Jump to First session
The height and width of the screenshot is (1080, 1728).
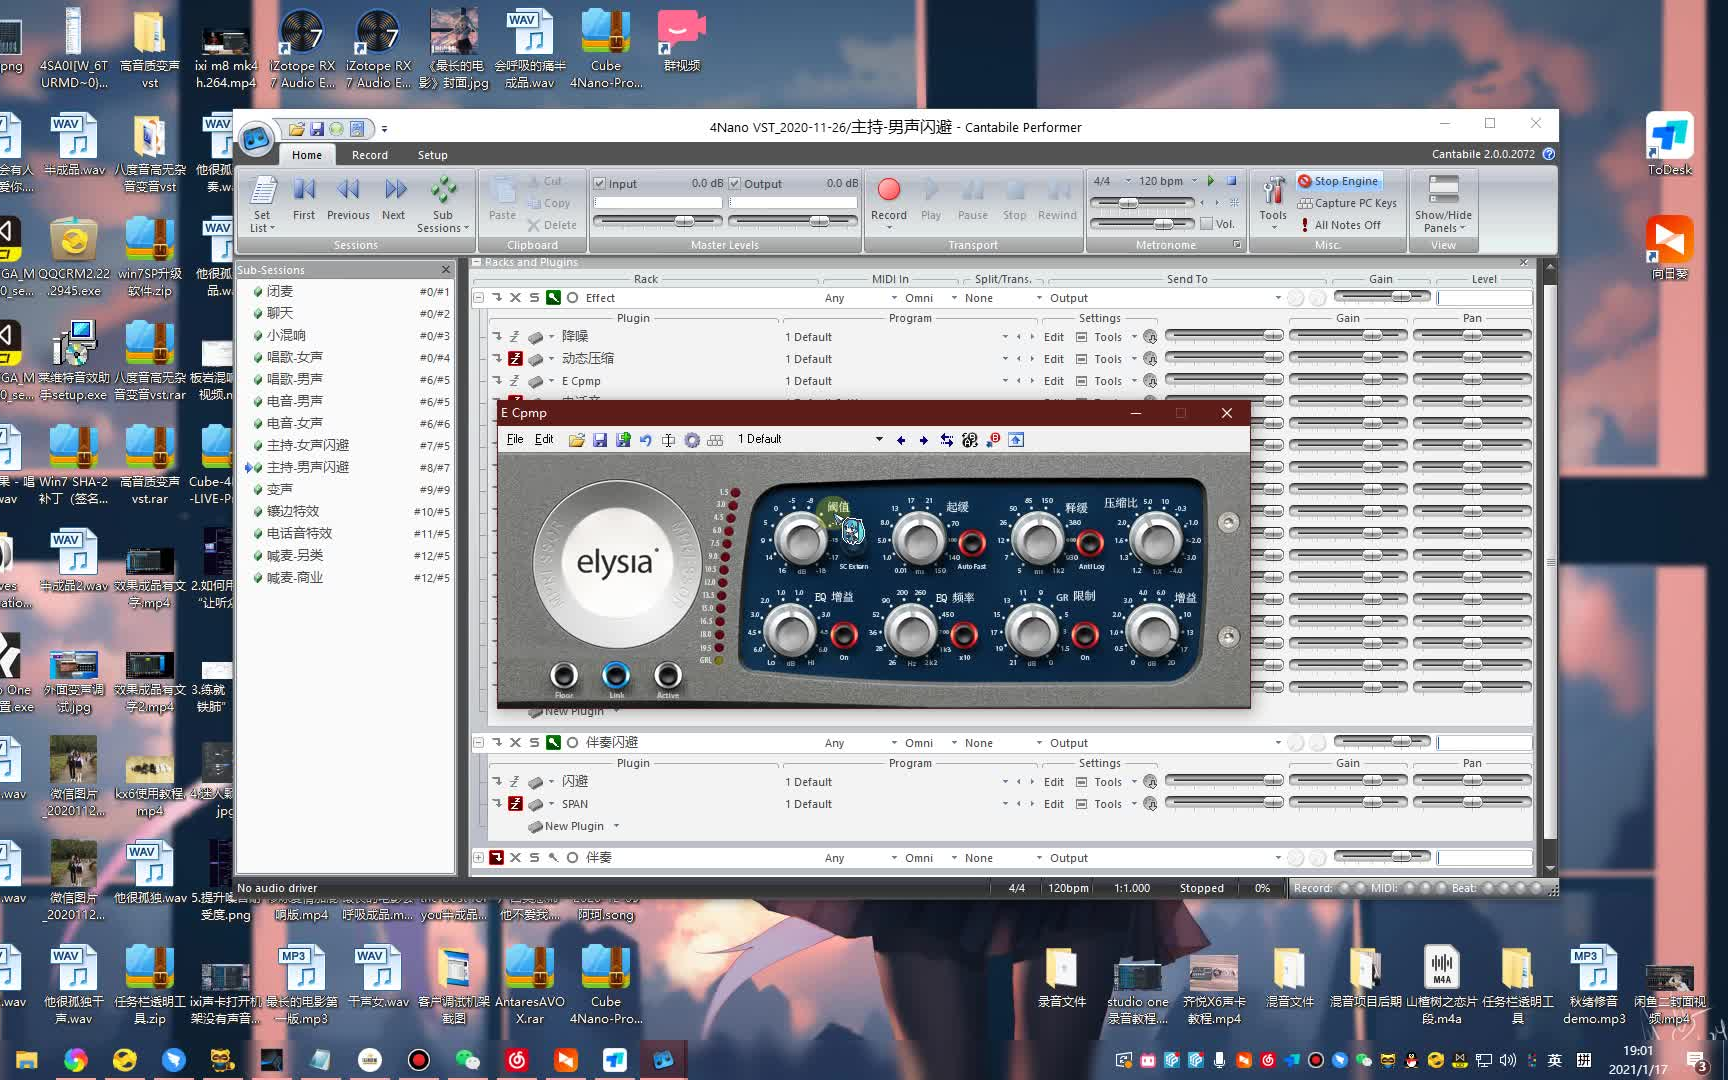tap(304, 199)
